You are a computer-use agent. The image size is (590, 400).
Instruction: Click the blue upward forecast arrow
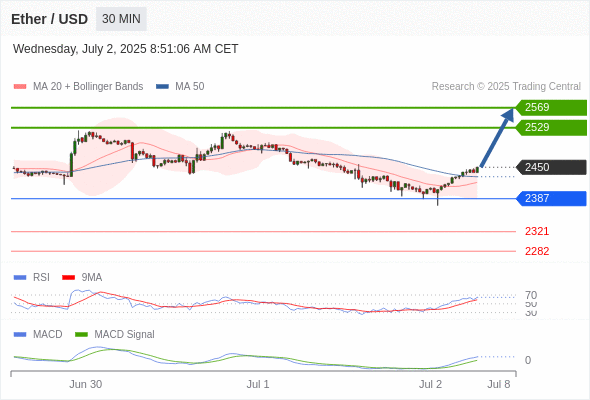497,138
